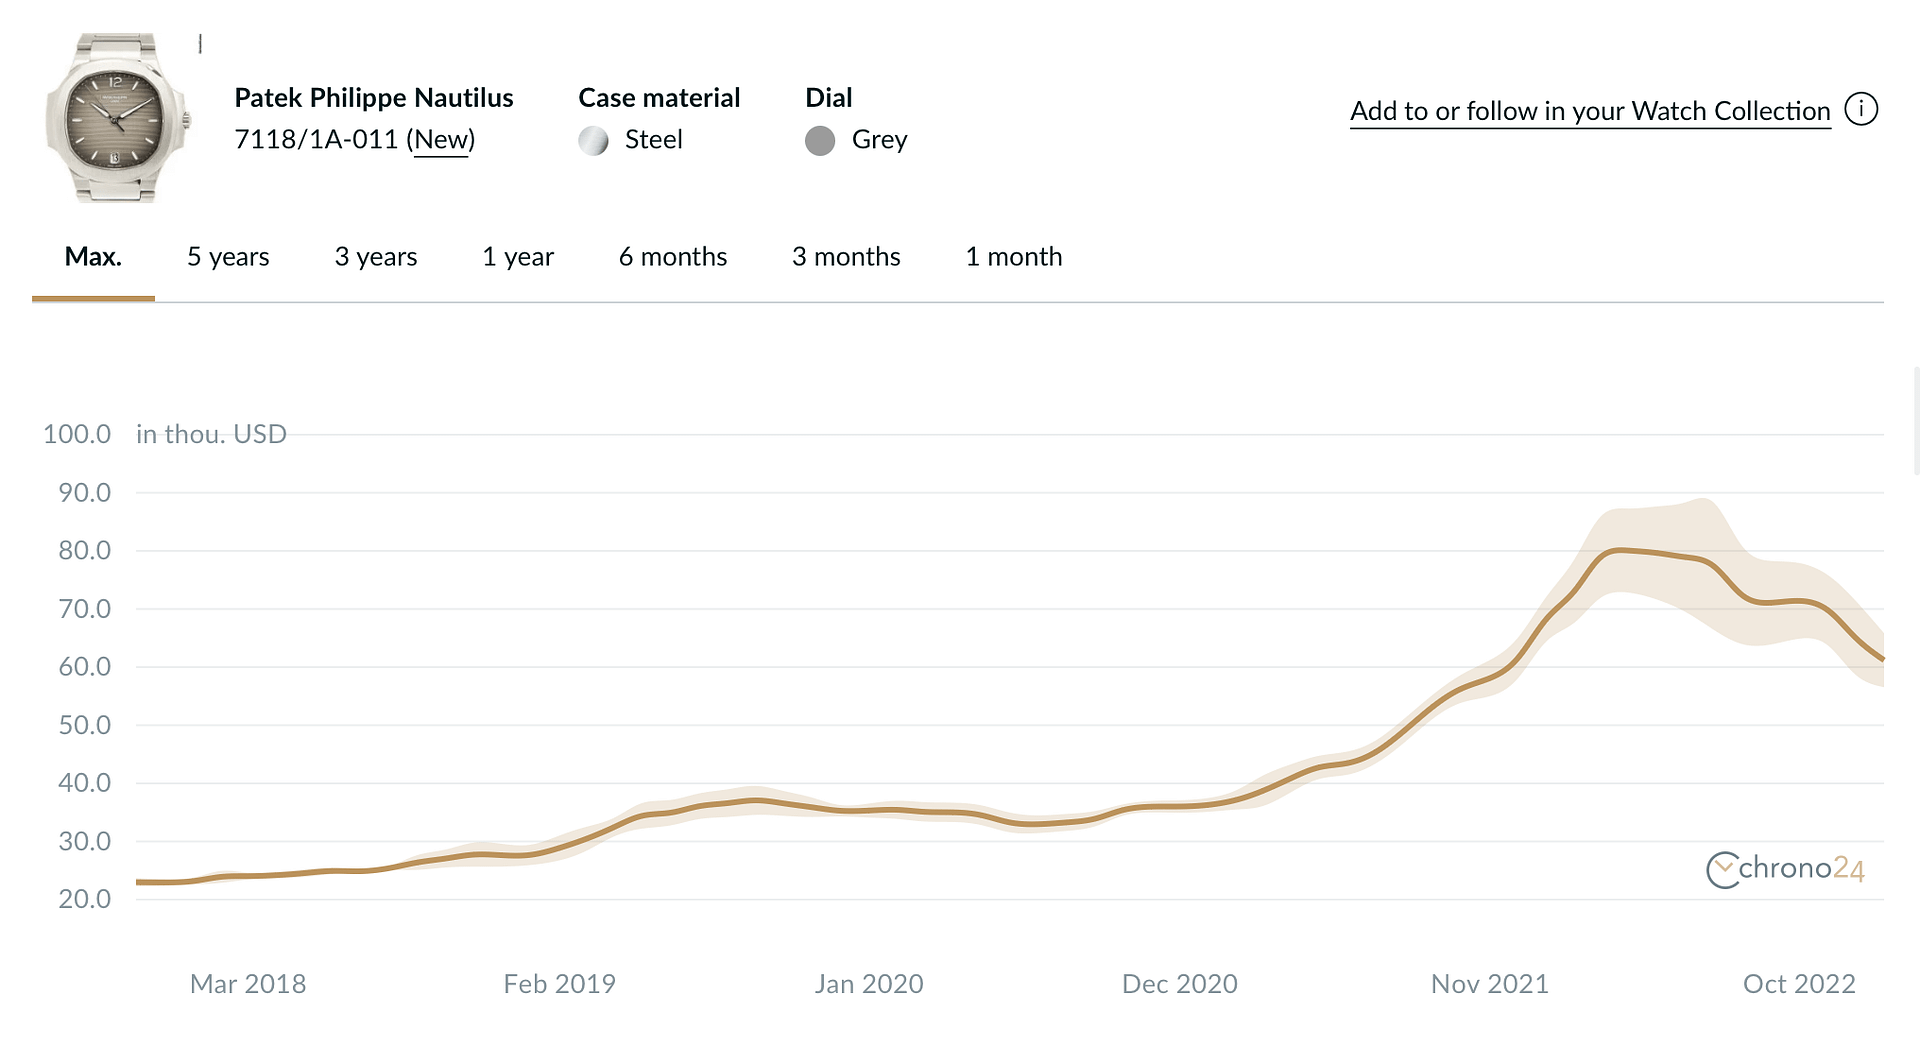Click the 40.0 y-axis value
1920x1047 pixels.
coord(85,782)
